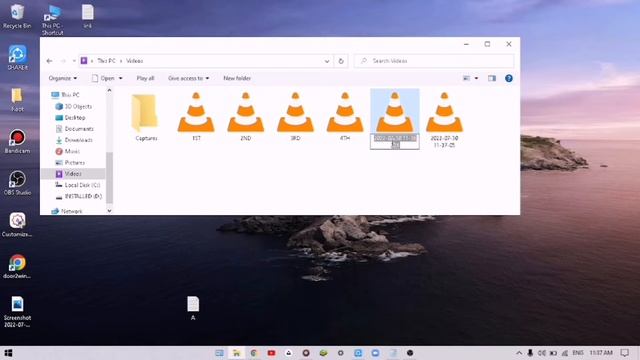Click the ENG language indicator
The height and width of the screenshot is (360, 640).
coord(578,353)
